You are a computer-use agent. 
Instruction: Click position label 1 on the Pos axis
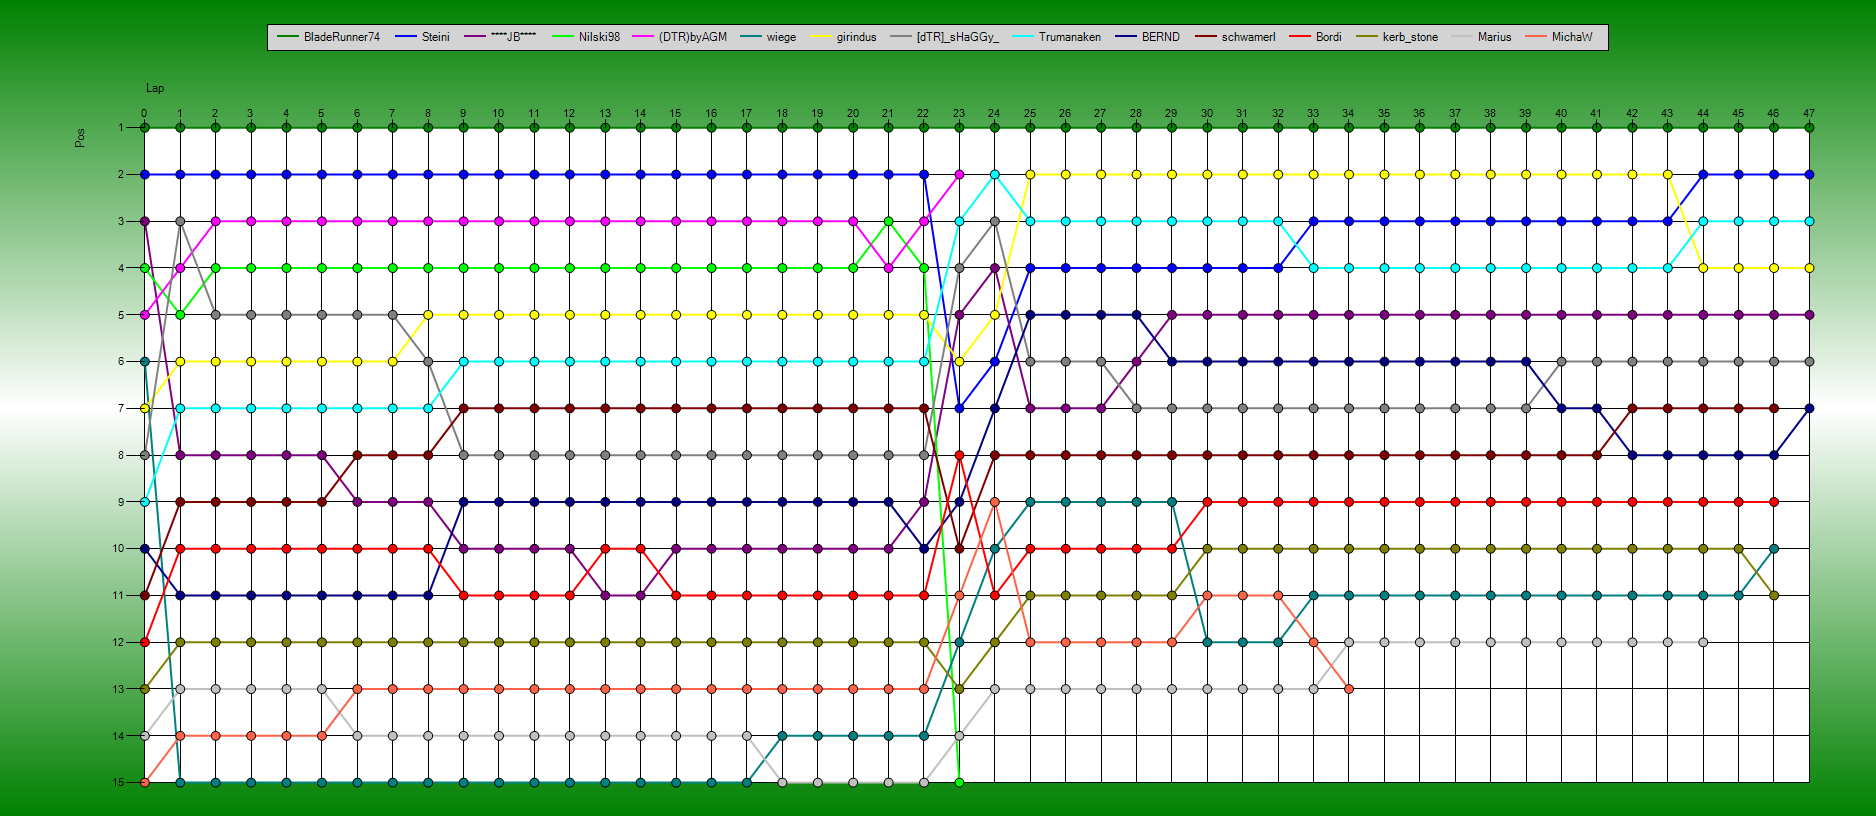pos(121,127)
